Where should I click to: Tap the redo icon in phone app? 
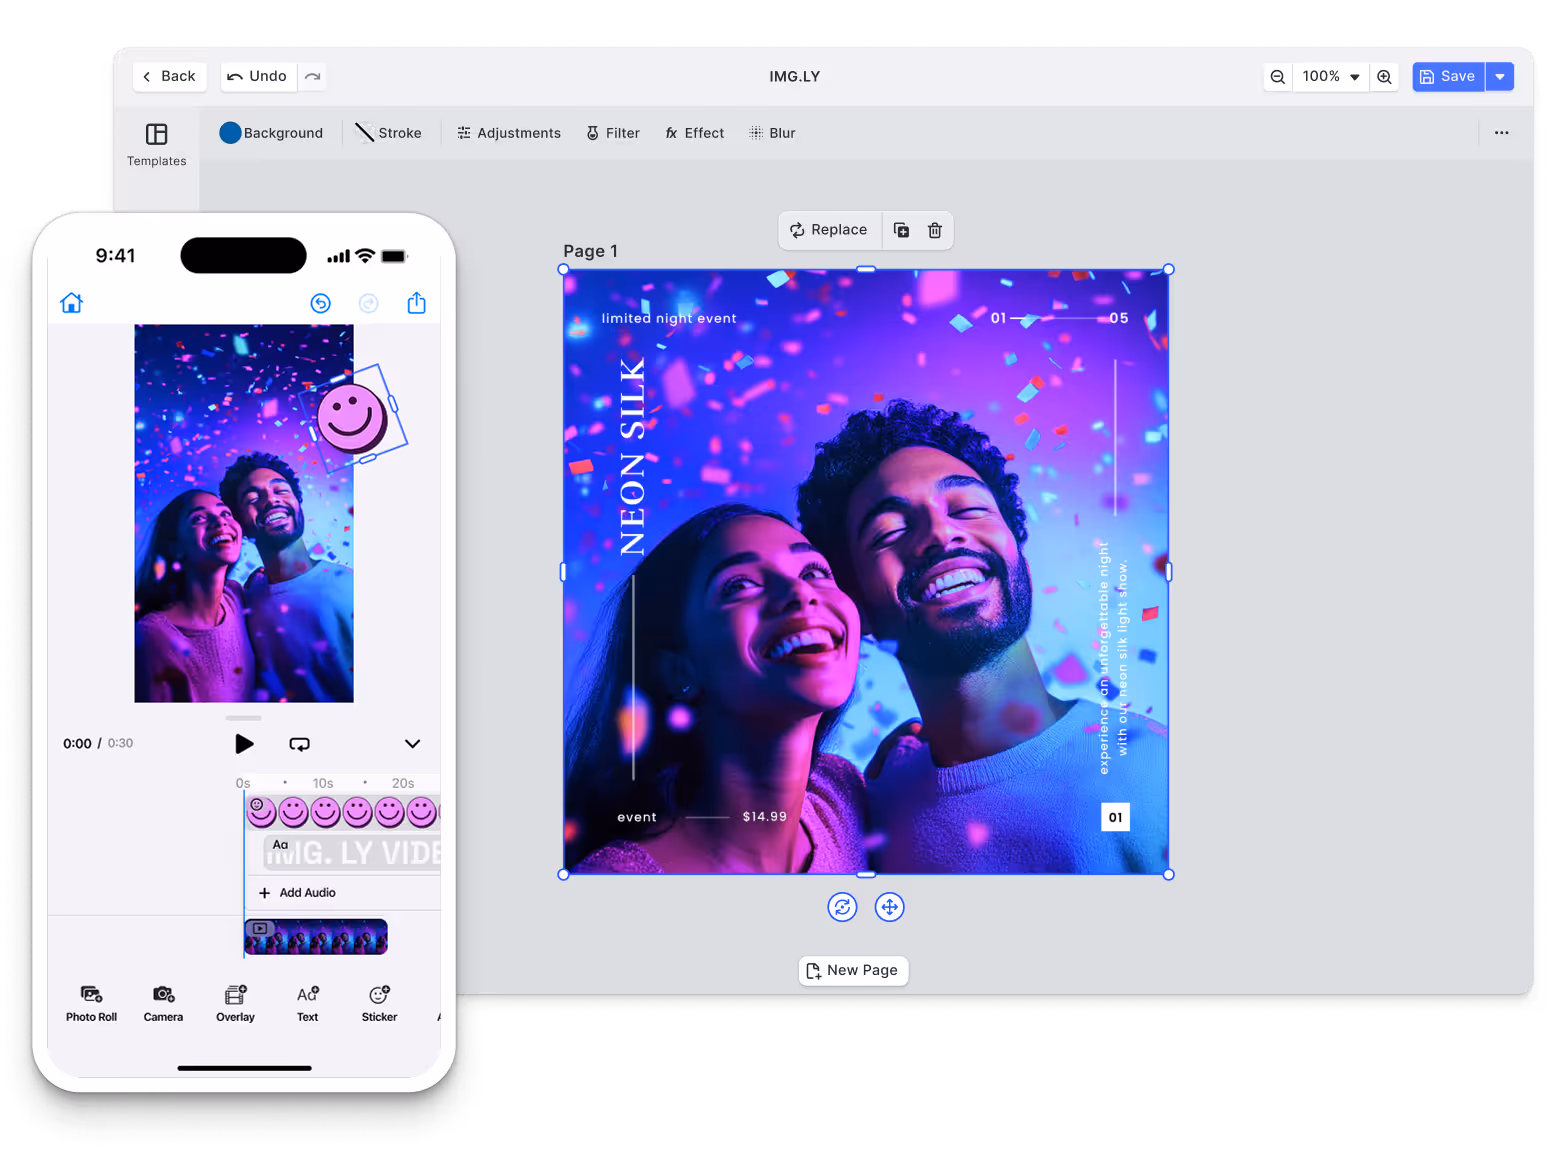[x=368, y=303]
